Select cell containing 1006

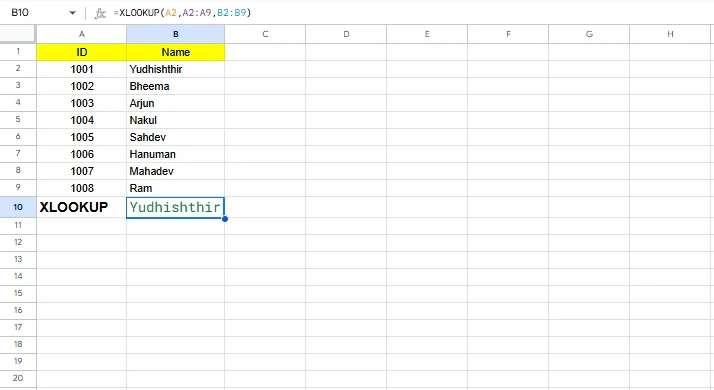click(82, 154)
